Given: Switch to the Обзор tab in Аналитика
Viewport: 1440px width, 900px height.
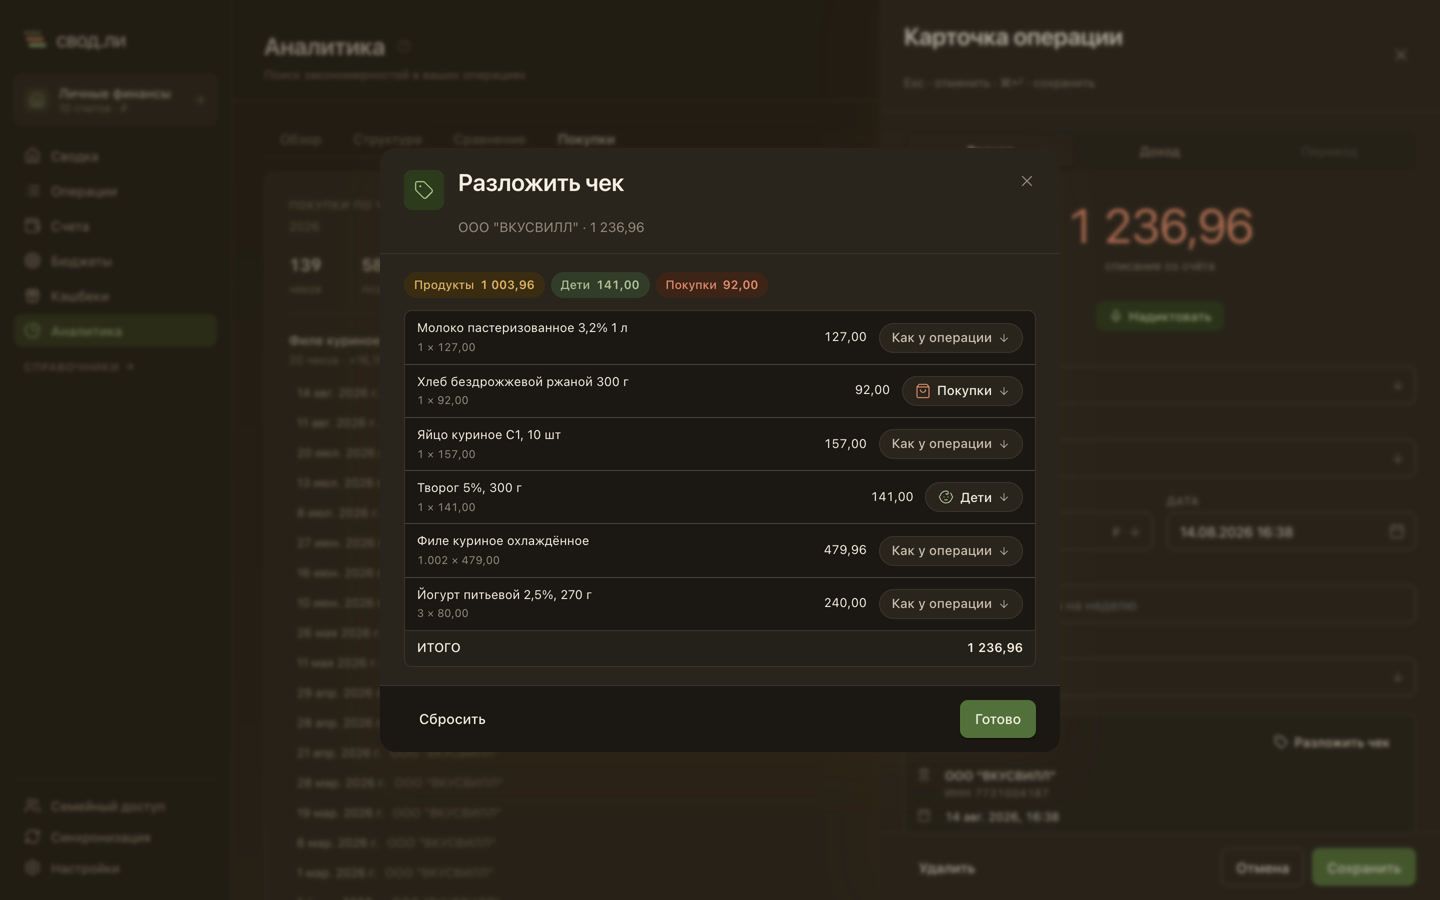Looking at the screenshot, I should click(x=301, y=139).
